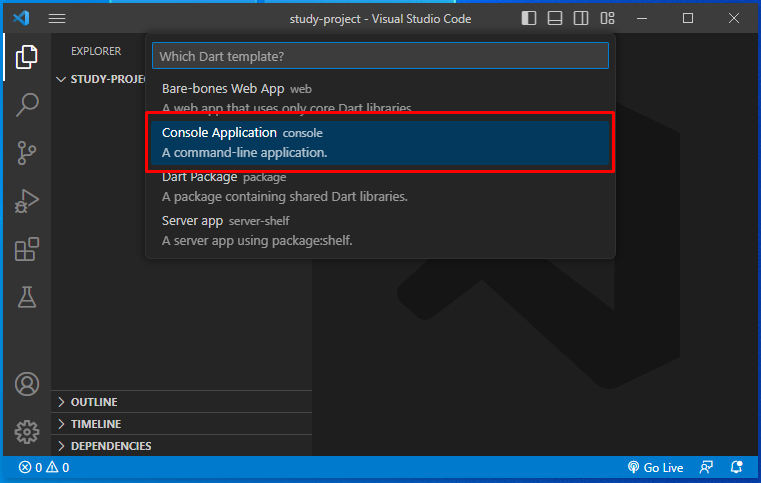Open the Run and Debug view
The image size is (761, 483).
[x=27, y=201]
